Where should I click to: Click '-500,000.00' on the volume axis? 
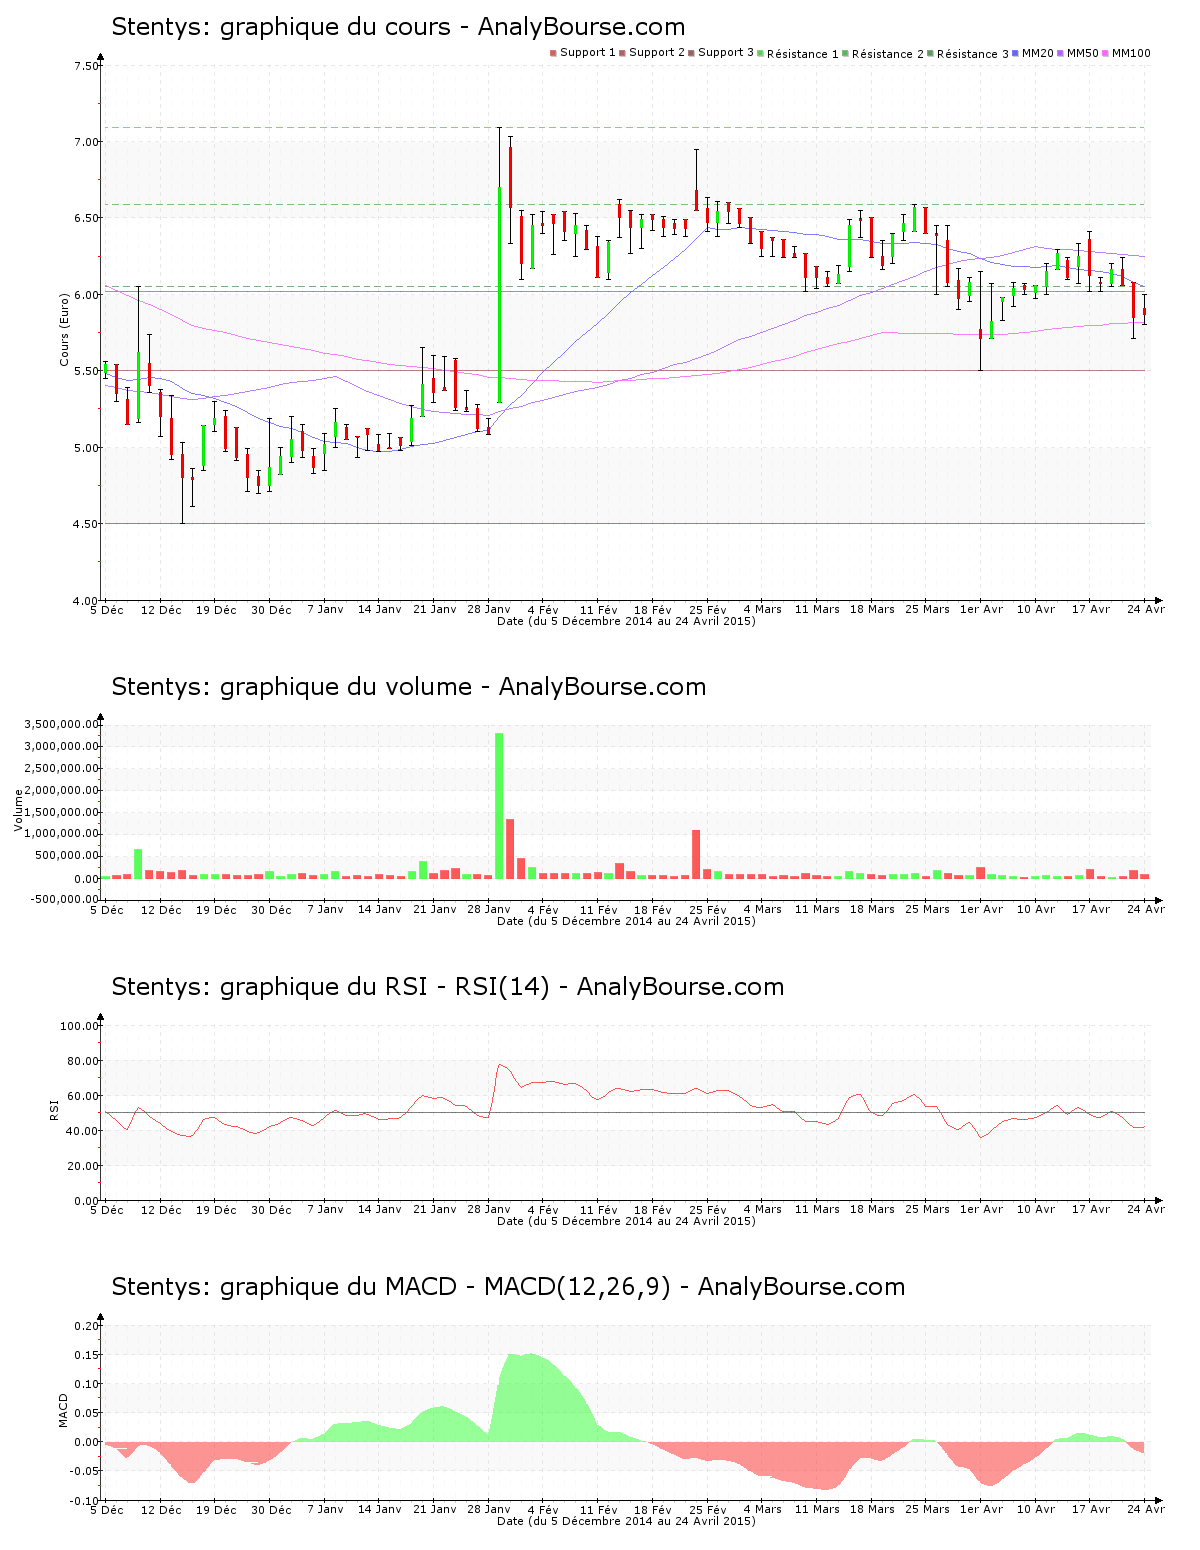[x=66, y=899]
